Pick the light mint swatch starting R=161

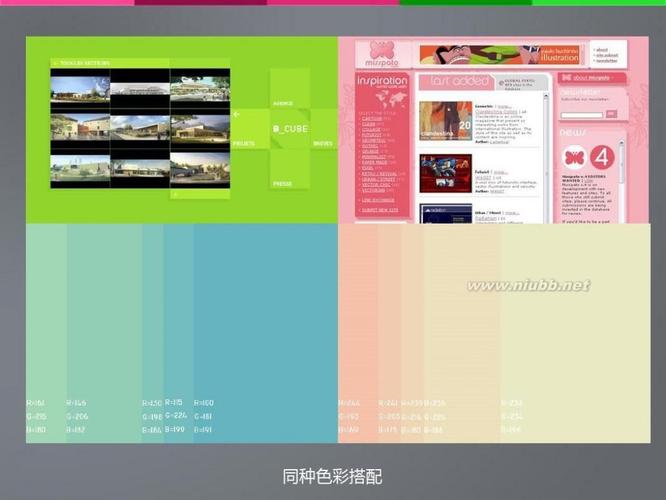point(46,333)
